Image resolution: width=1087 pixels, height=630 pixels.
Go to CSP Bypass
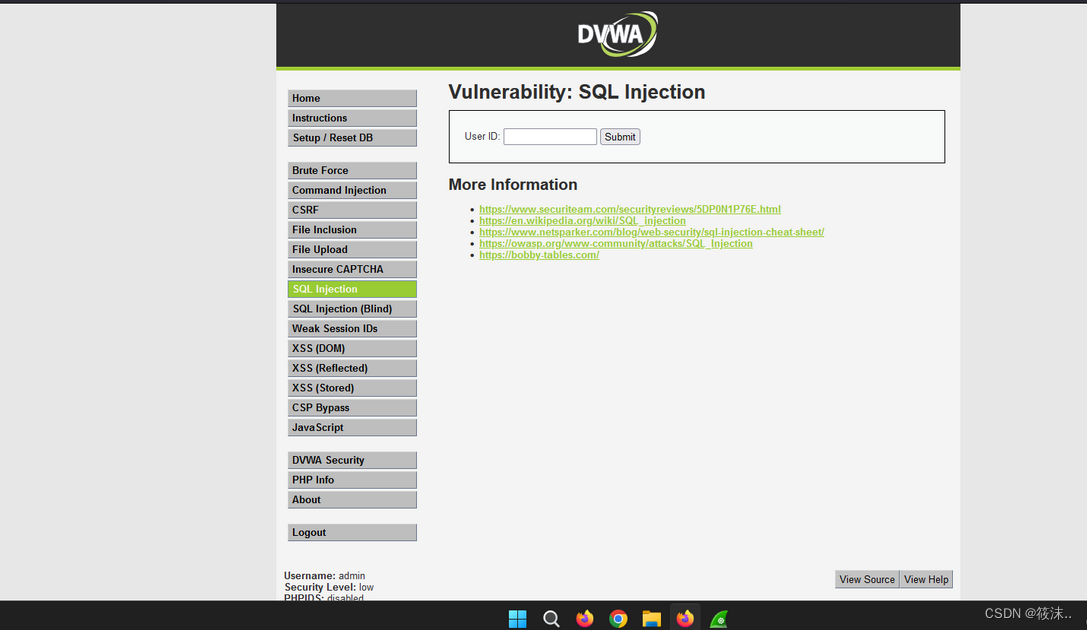tap(352, 408)
